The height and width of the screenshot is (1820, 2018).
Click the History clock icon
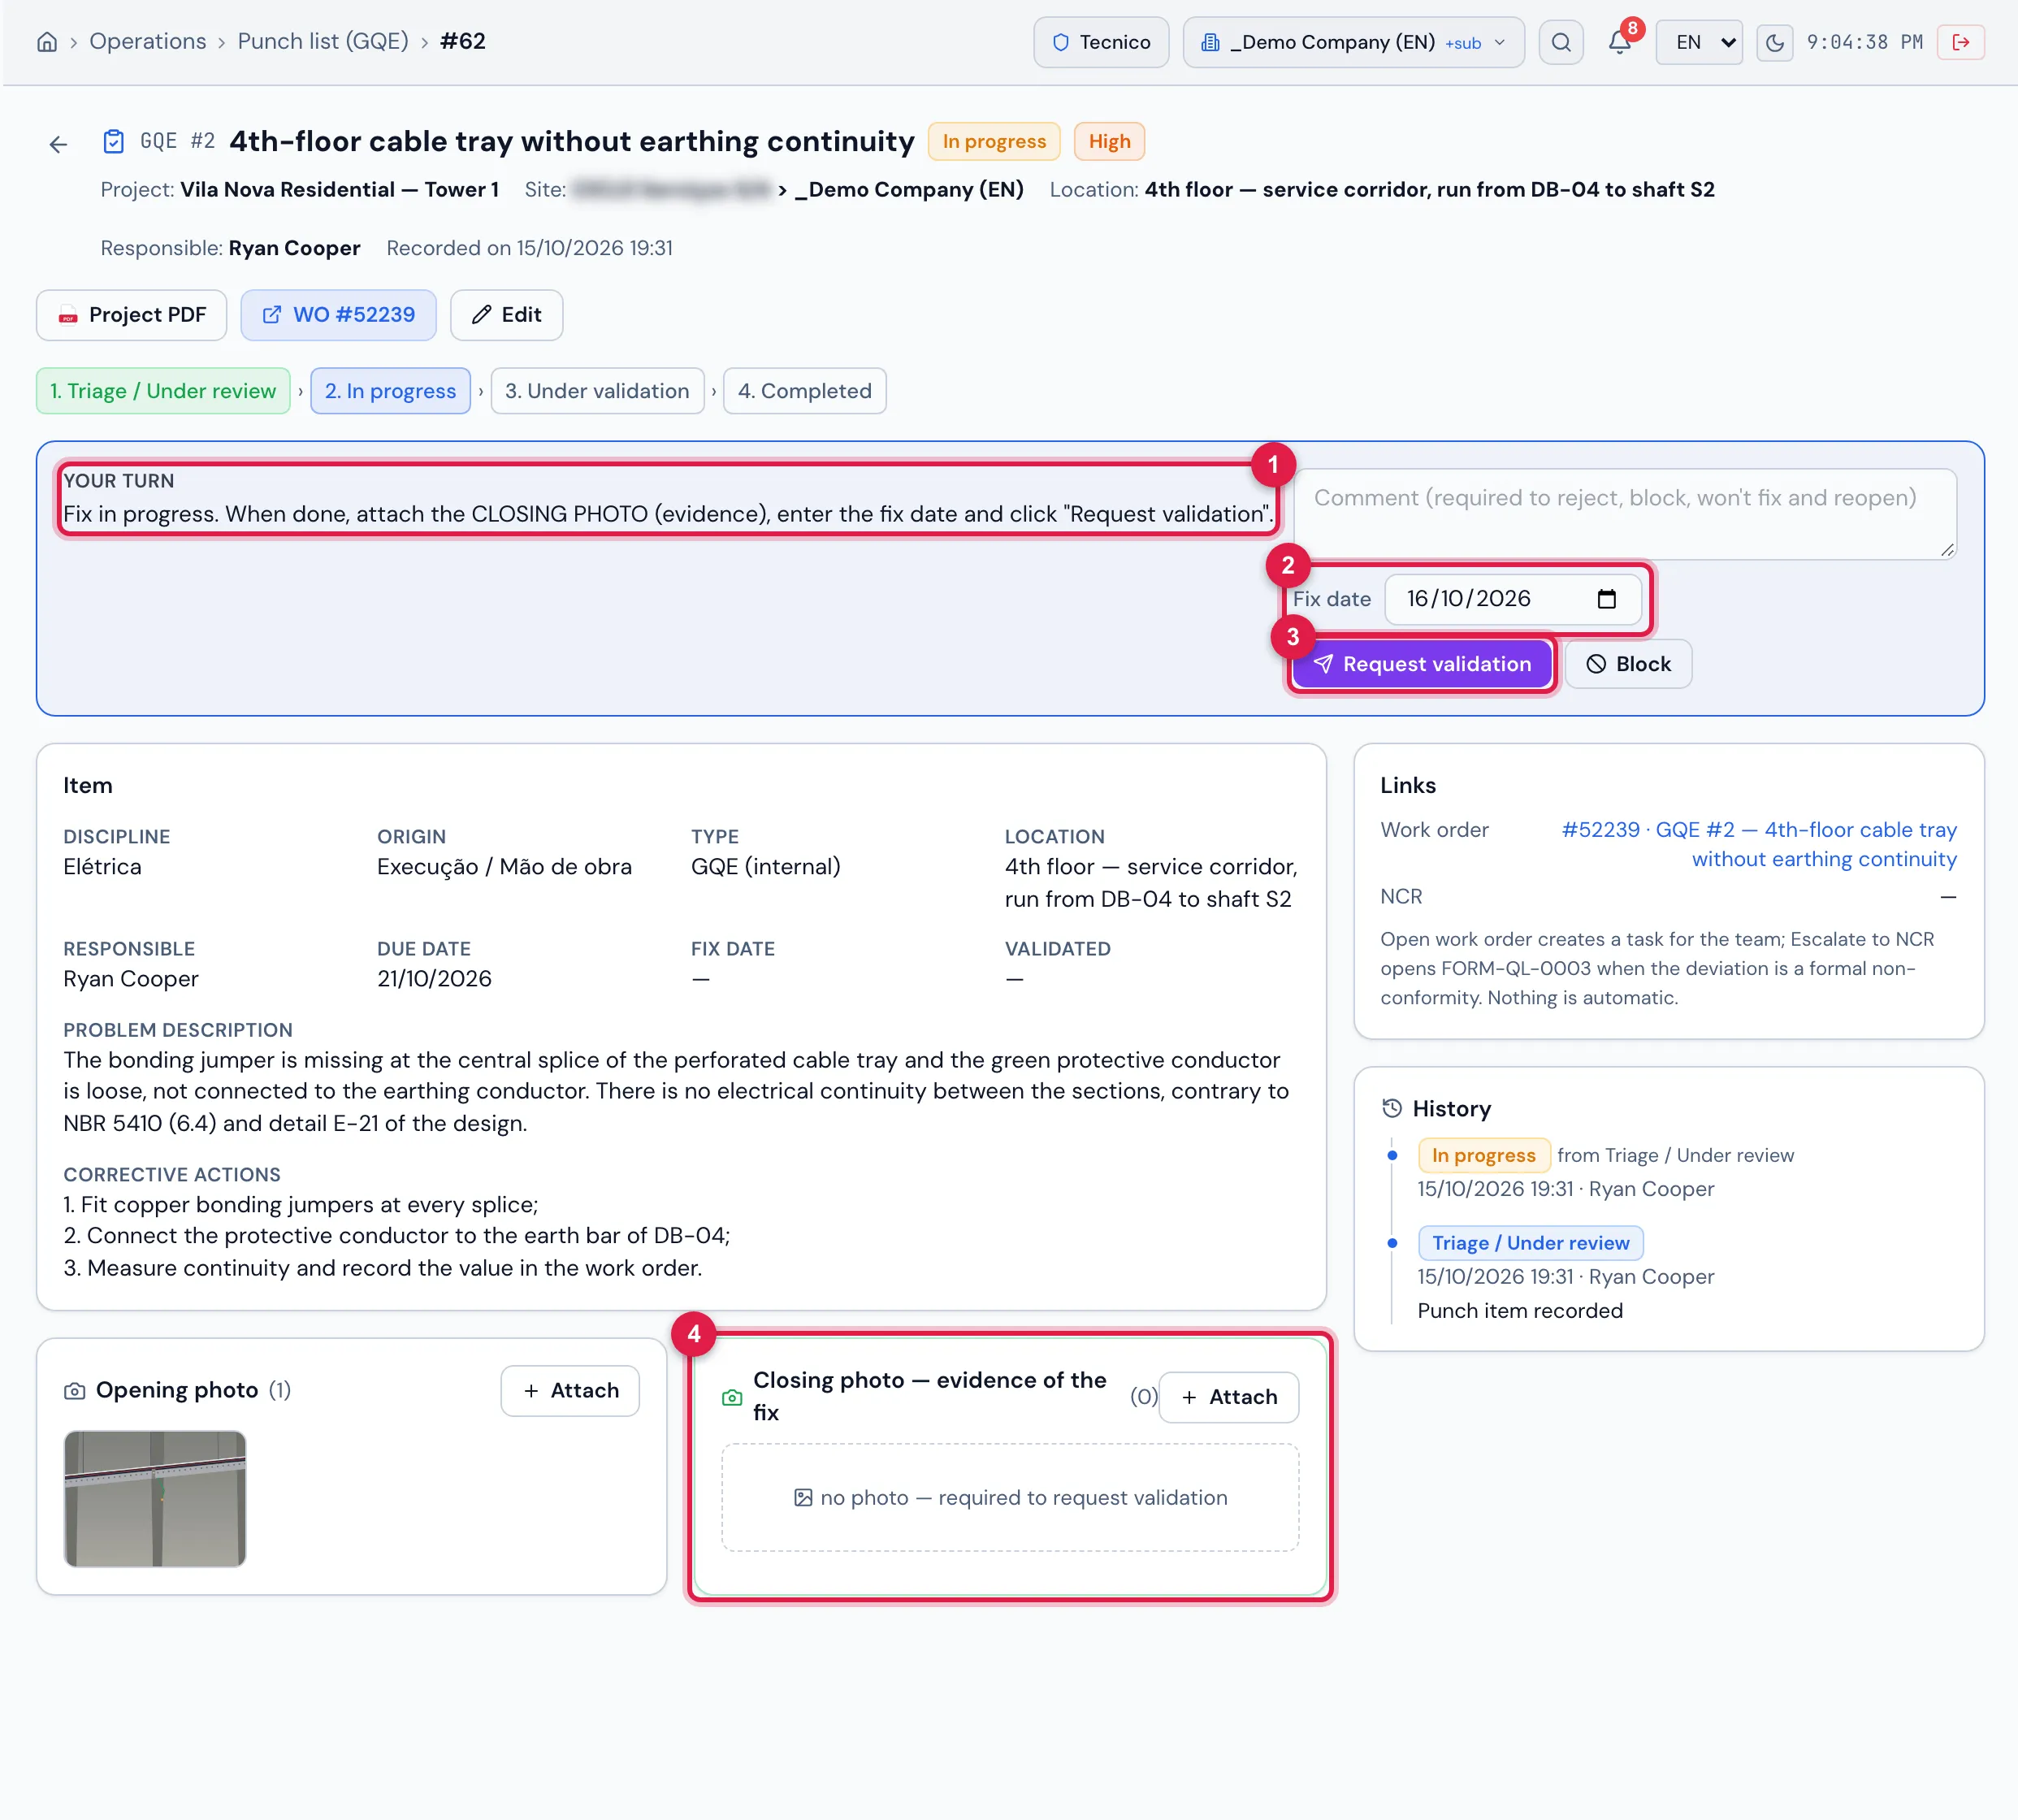pos(1391,1107)
